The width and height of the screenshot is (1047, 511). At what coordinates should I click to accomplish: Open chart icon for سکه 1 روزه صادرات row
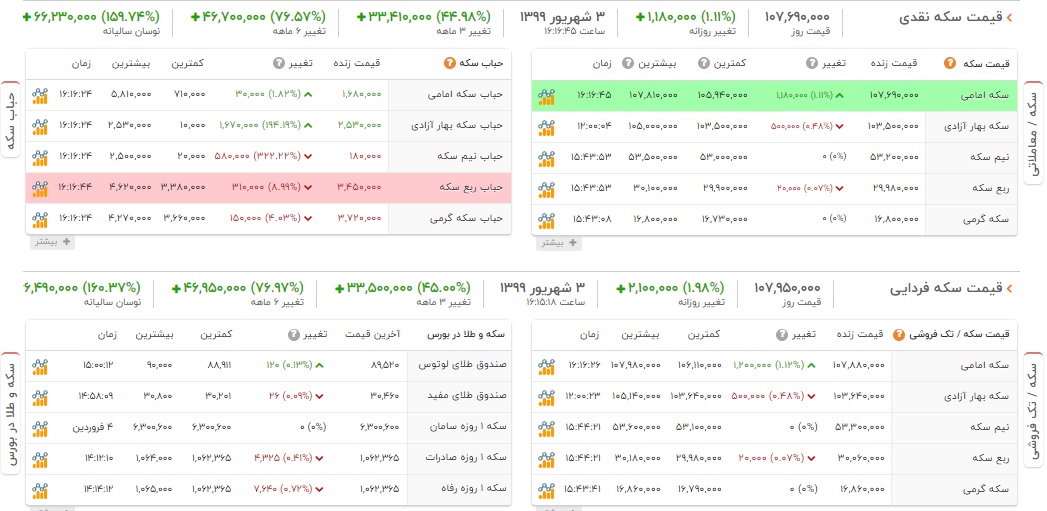(40, 458)
